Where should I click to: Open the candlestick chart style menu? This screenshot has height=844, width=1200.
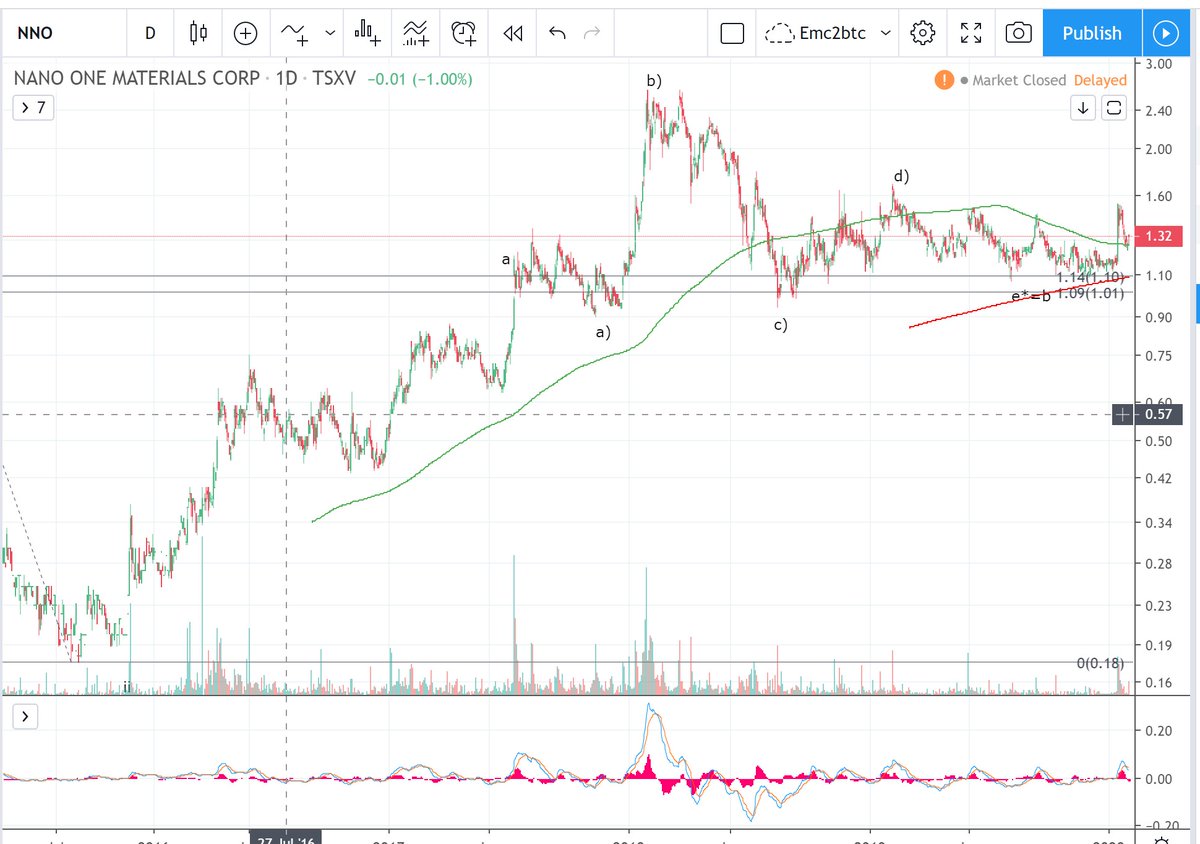[198, 33]
